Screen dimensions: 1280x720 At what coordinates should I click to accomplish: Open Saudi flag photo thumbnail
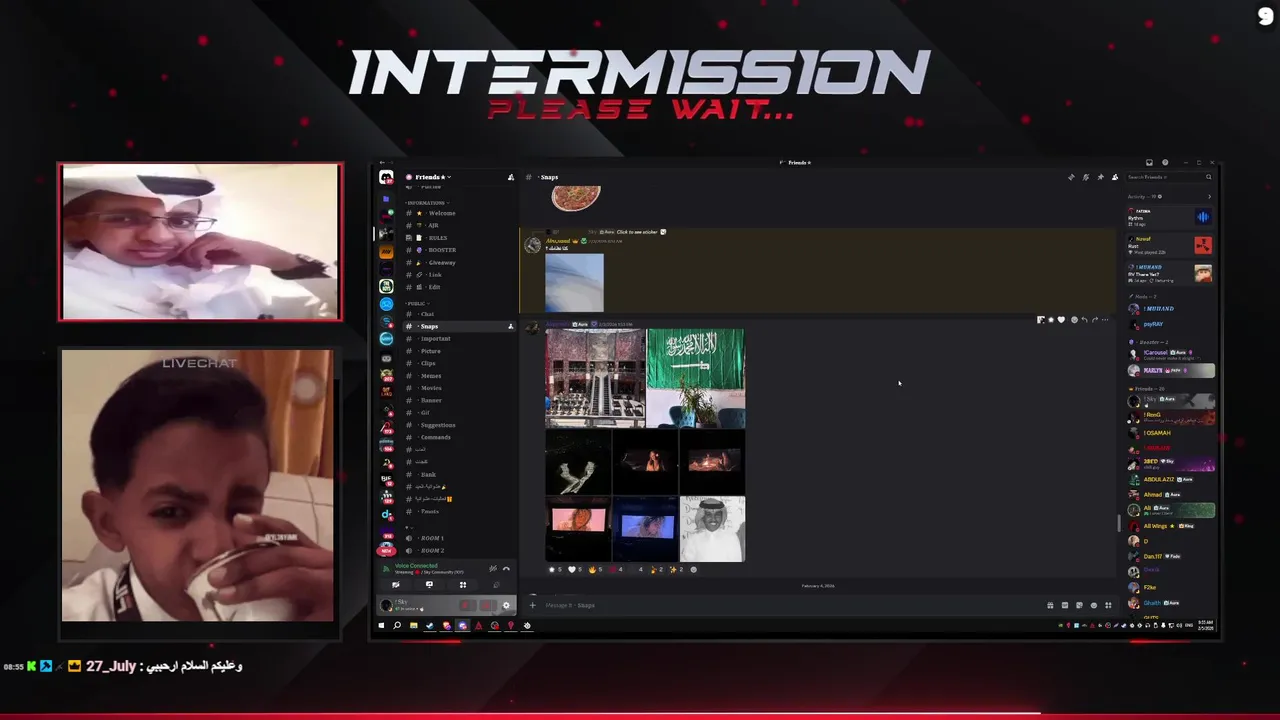[696, 378]
